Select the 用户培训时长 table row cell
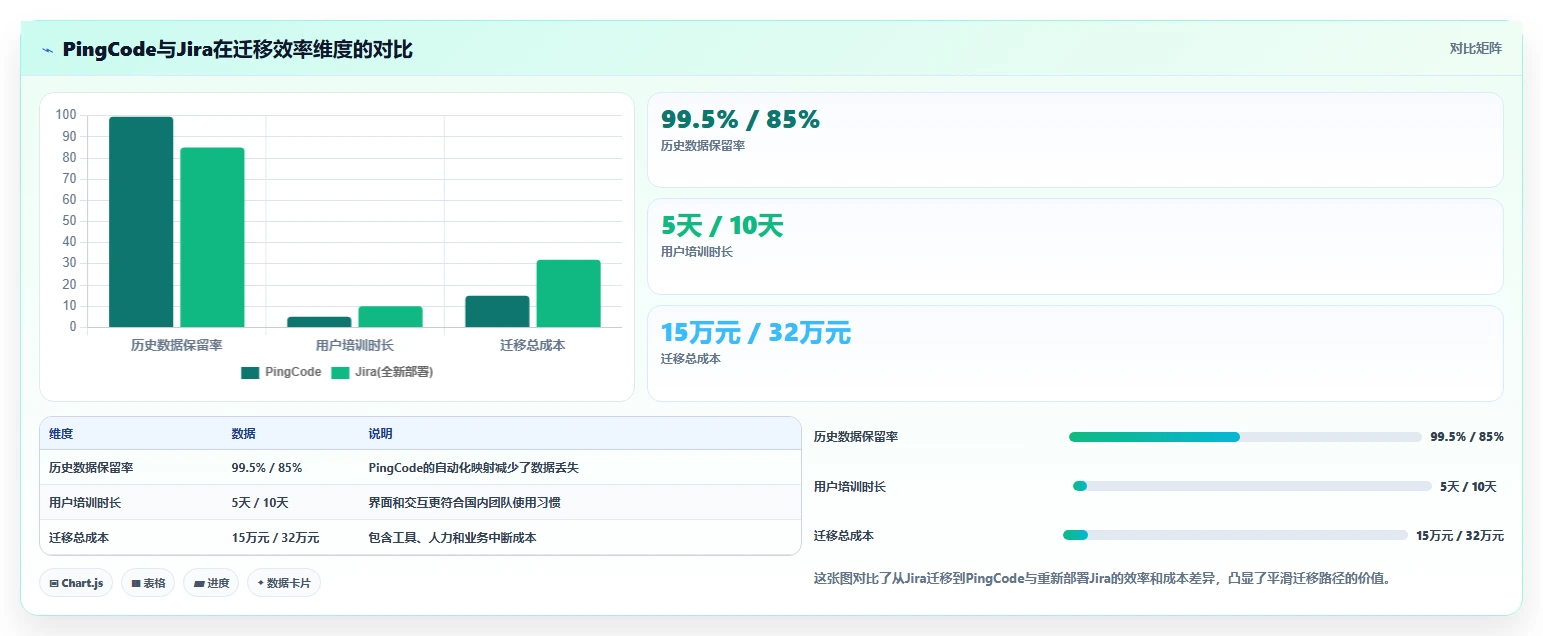The width and height of the screenshot is (1543, 636). tap(85, 503)
